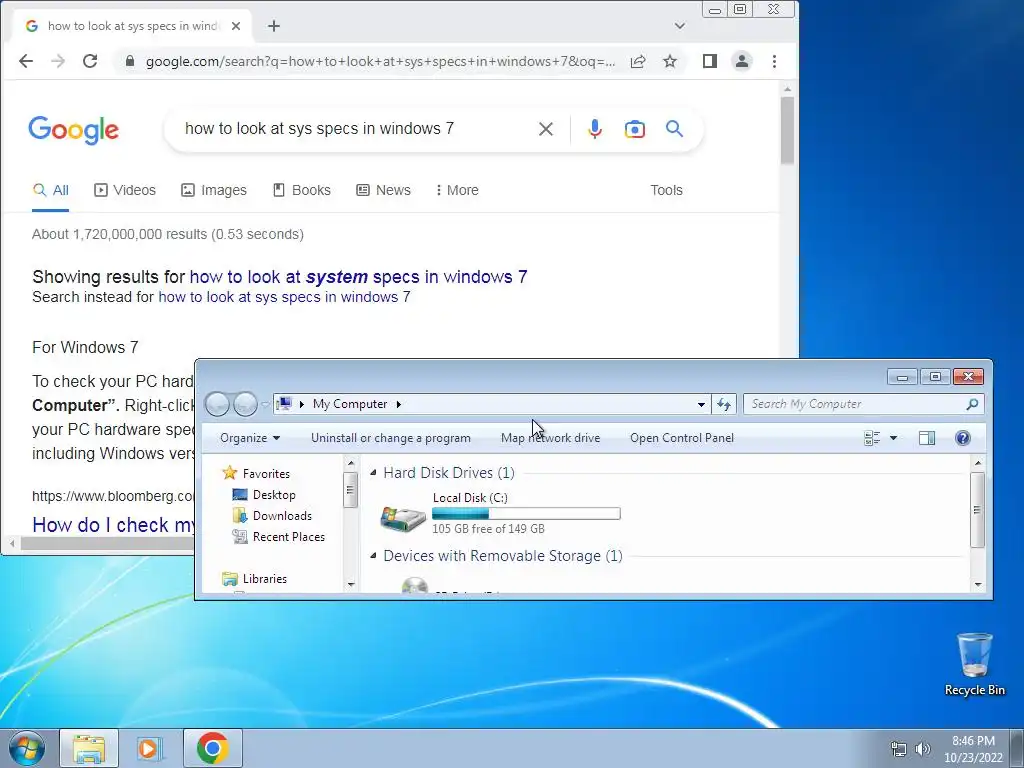Image resolution: width=1024 pixels, height=768 pixels.
Task: Open Chrome tab search chevron
Action: [x=680, y=26]
